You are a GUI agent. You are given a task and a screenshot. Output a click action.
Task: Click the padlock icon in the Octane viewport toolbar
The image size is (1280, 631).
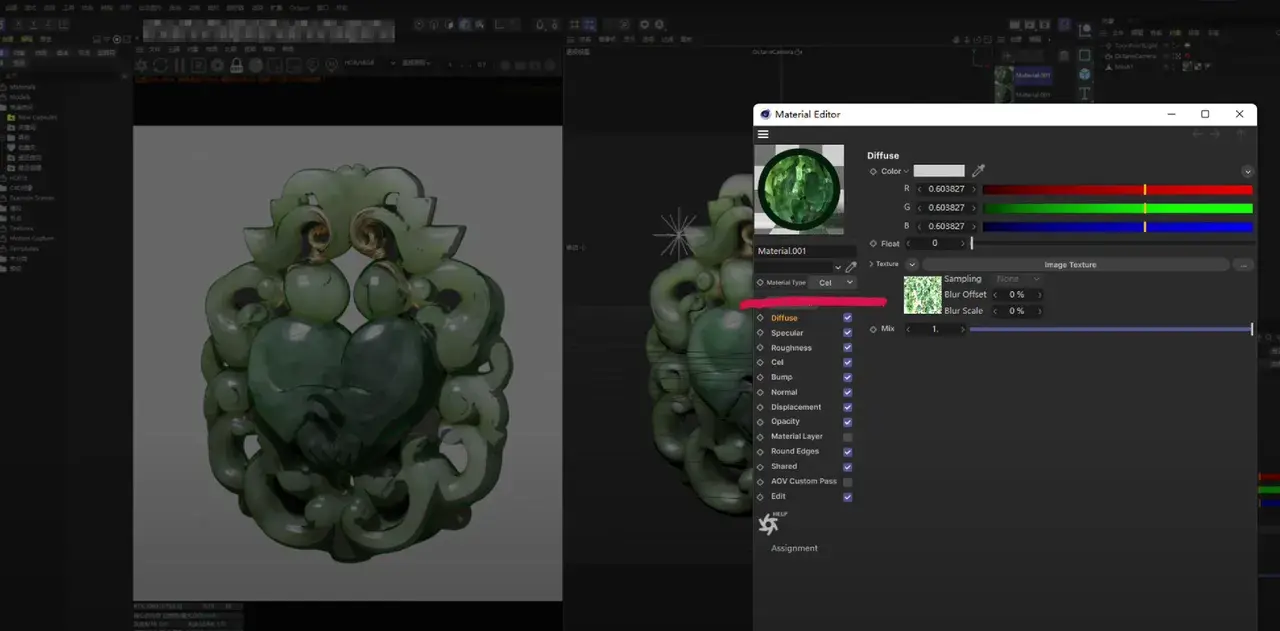coord(237,66)
